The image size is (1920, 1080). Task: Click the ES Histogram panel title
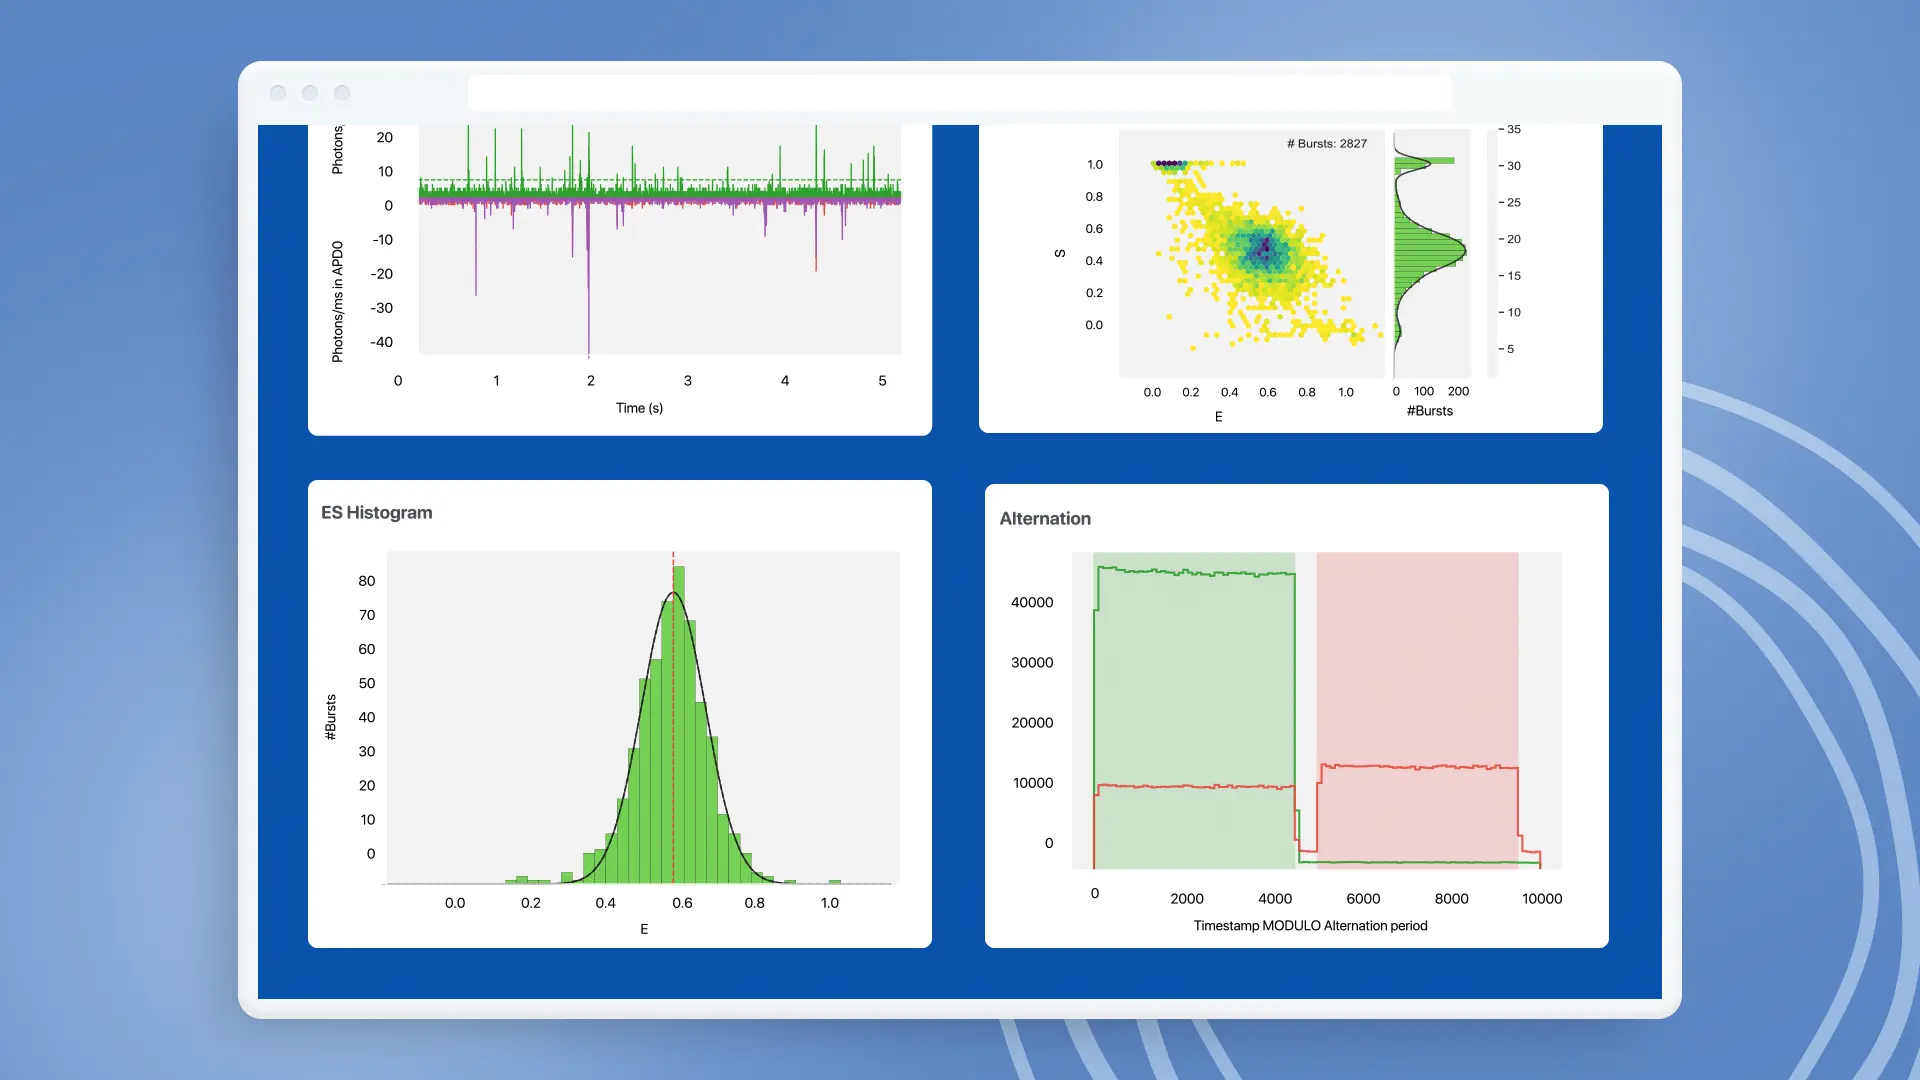(375, 512)
